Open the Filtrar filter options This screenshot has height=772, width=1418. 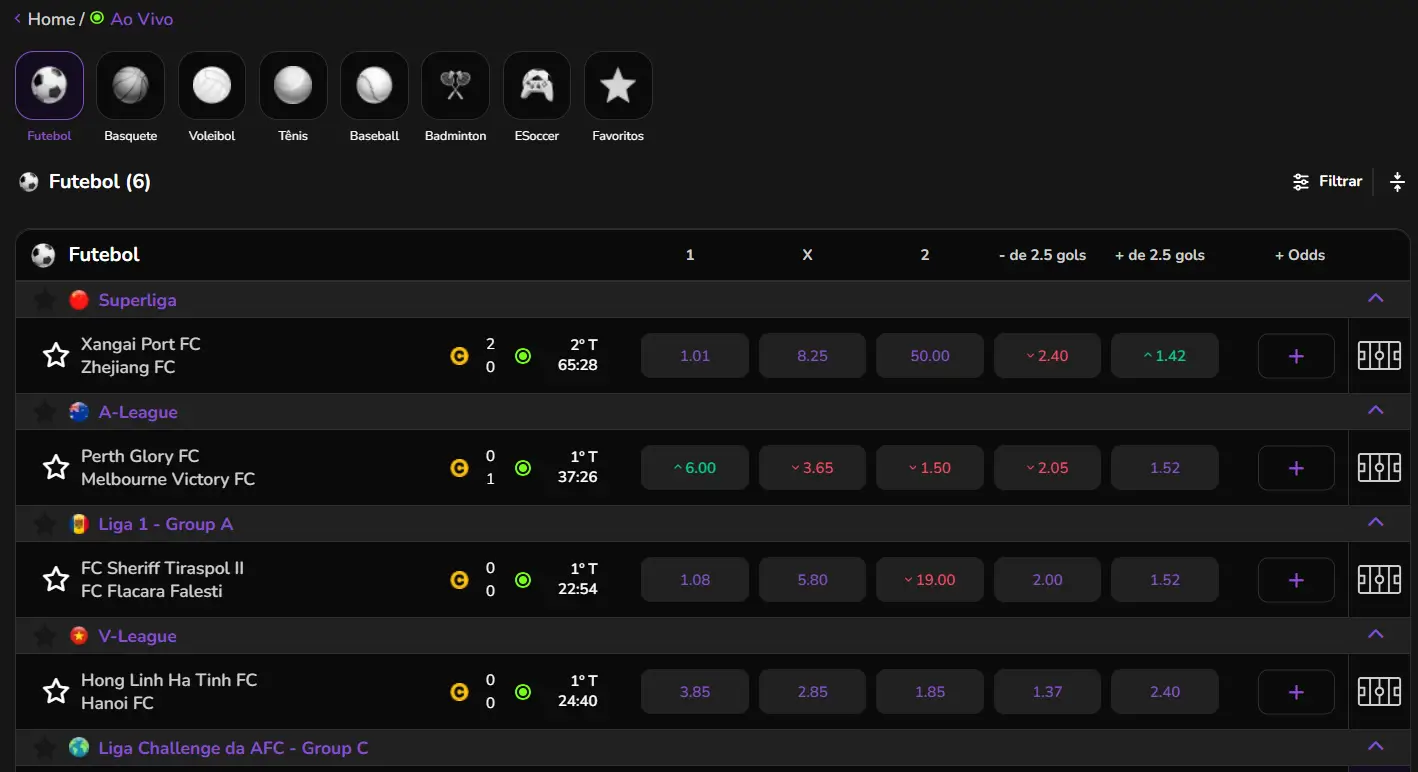1327,182
